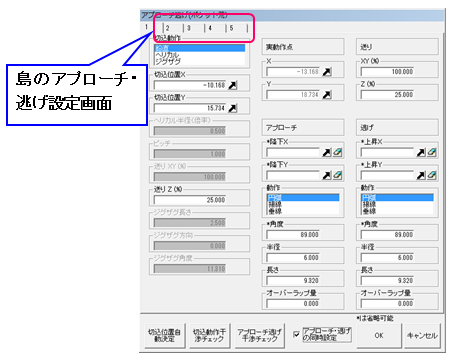
Task: Click left column 送り Z(%) field 25.000
Action: (190, 200)
